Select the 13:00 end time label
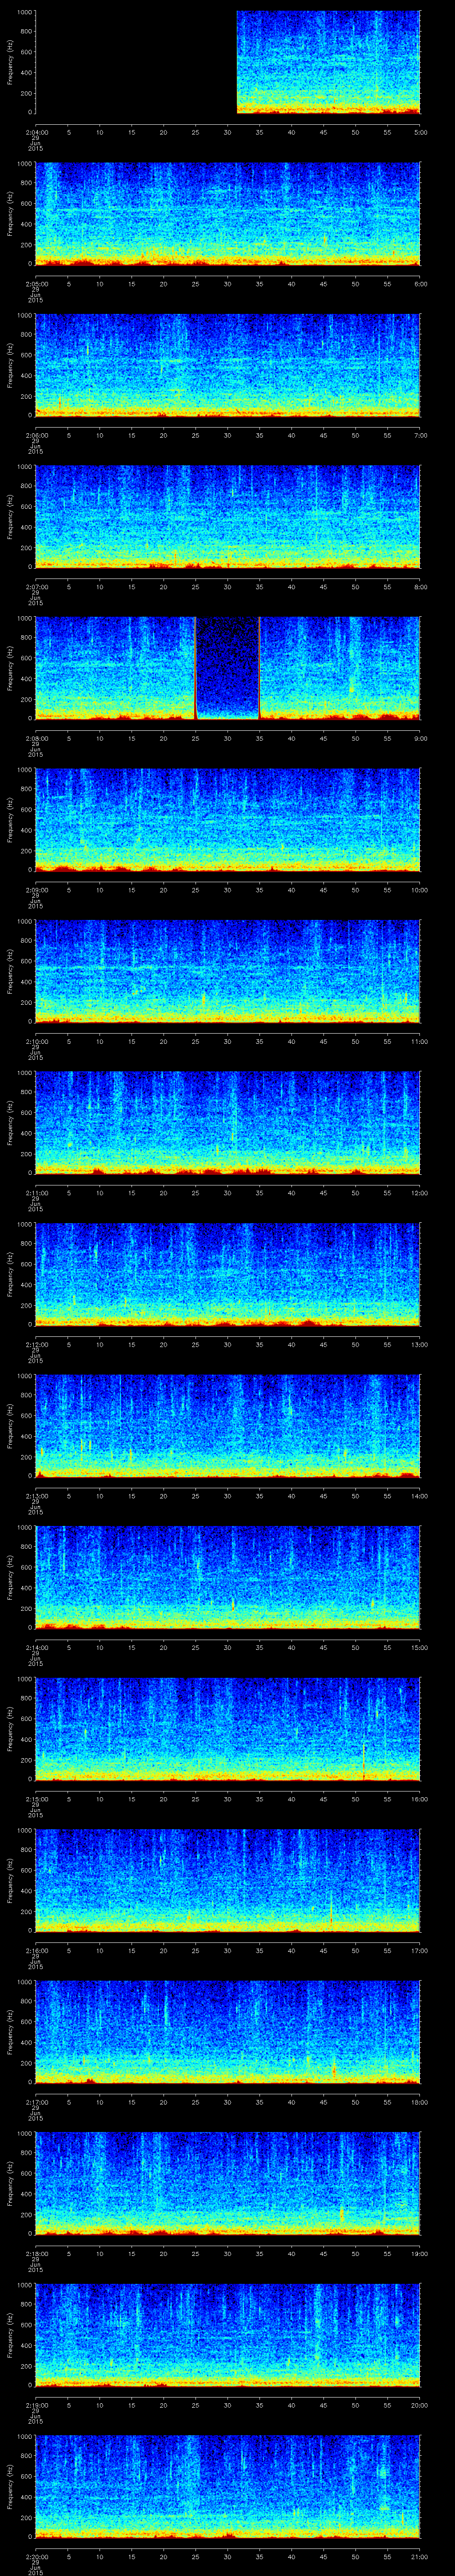This screenshot has height=2576, width=455. click(420, 1344)
